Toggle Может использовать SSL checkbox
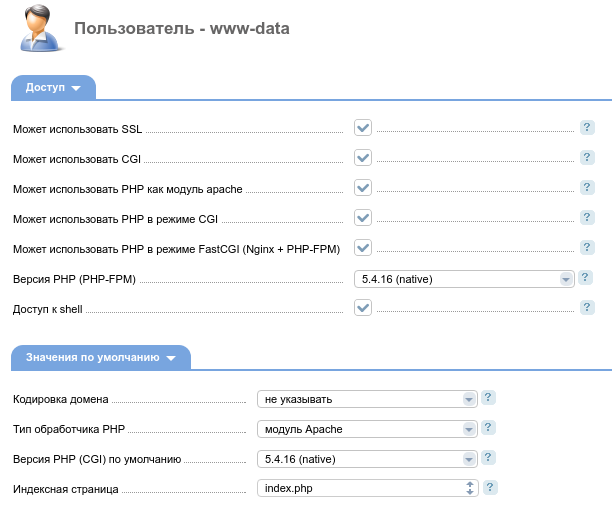The image size is (612, 514). pyautogui.click(x=363, y=128)
